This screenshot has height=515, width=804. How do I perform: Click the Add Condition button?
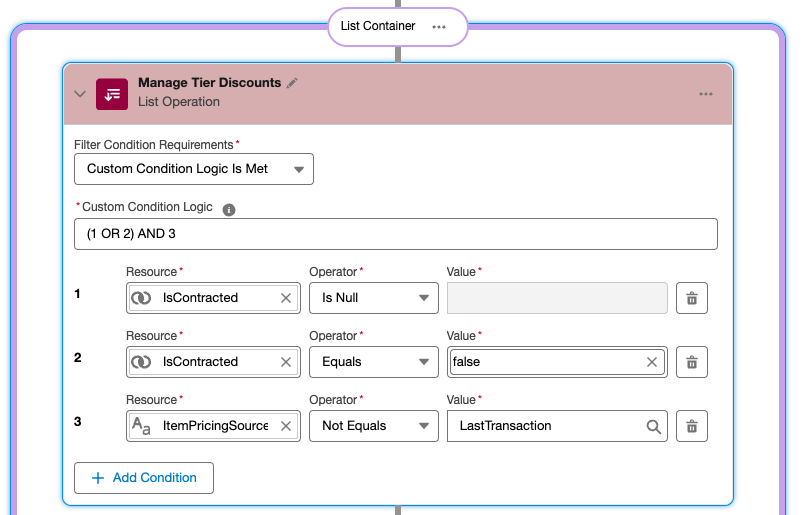144,478
